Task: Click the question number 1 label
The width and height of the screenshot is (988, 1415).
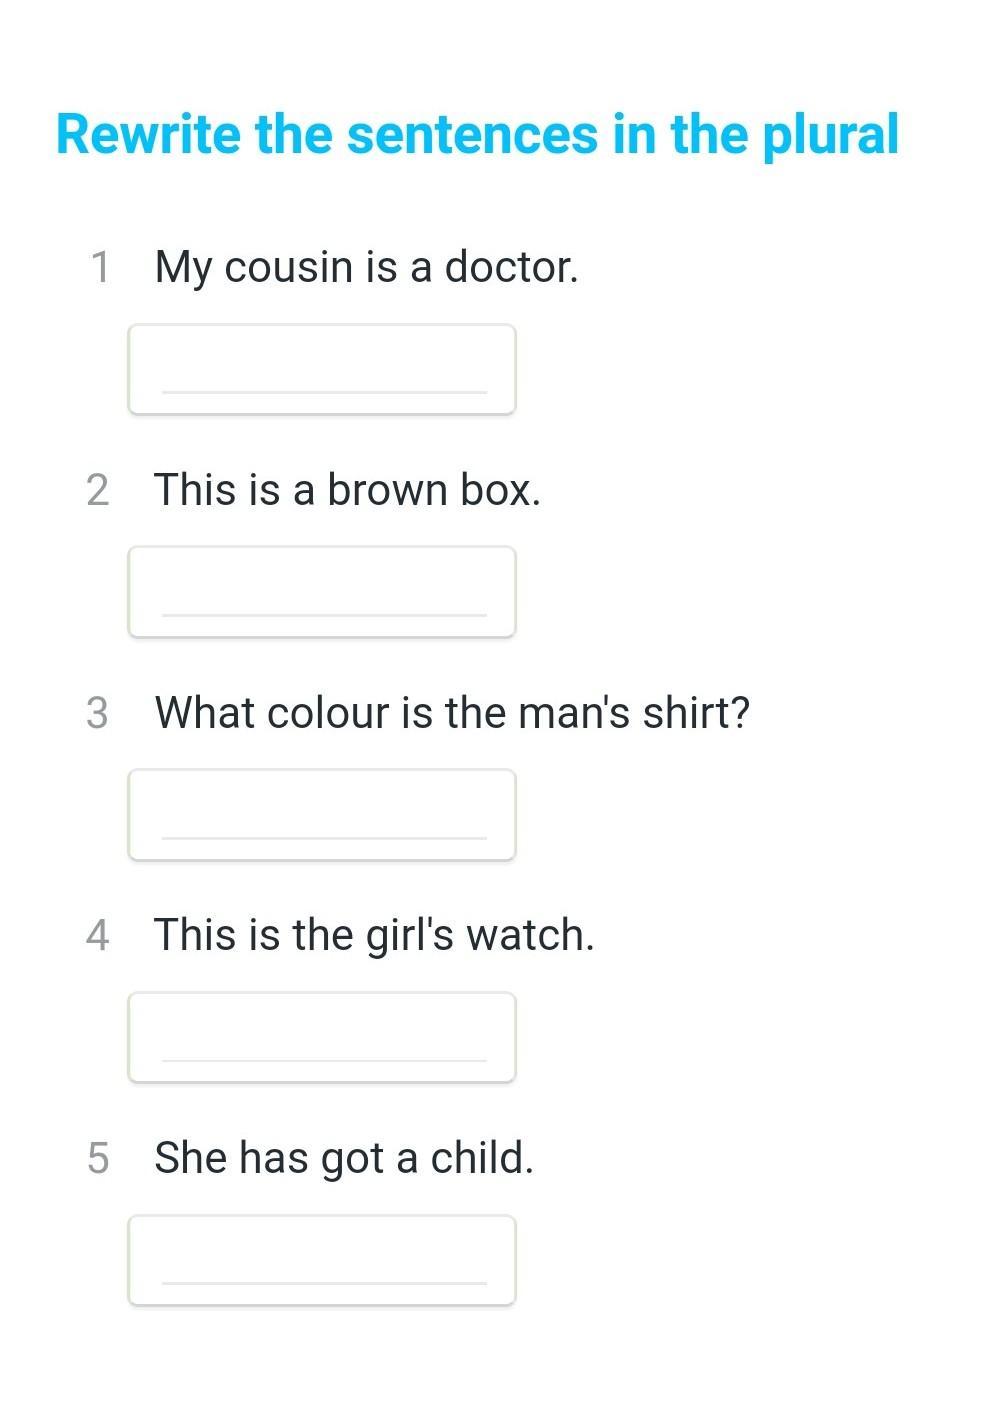Action: point(99,268)
